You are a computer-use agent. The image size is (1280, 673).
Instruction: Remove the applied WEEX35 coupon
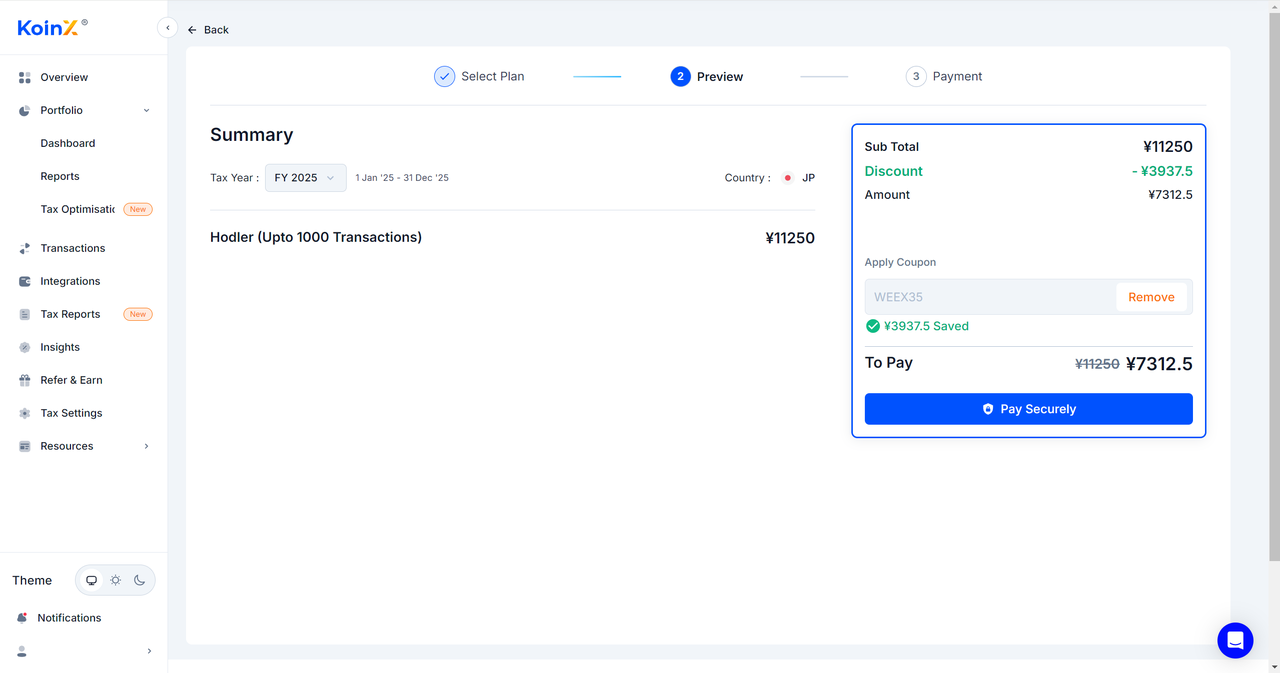(x=1151, y=297)
